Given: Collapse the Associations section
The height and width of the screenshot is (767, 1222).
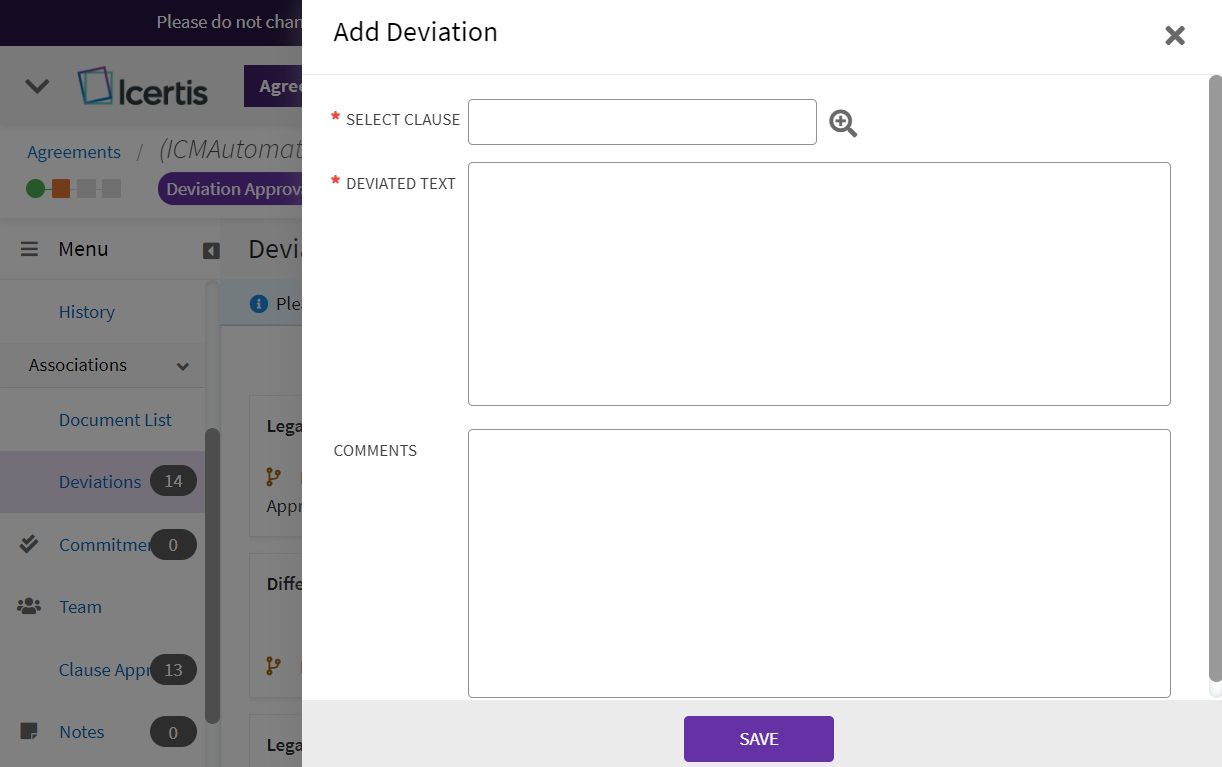Looking at the screenshot, I should (x=183, y=366).
